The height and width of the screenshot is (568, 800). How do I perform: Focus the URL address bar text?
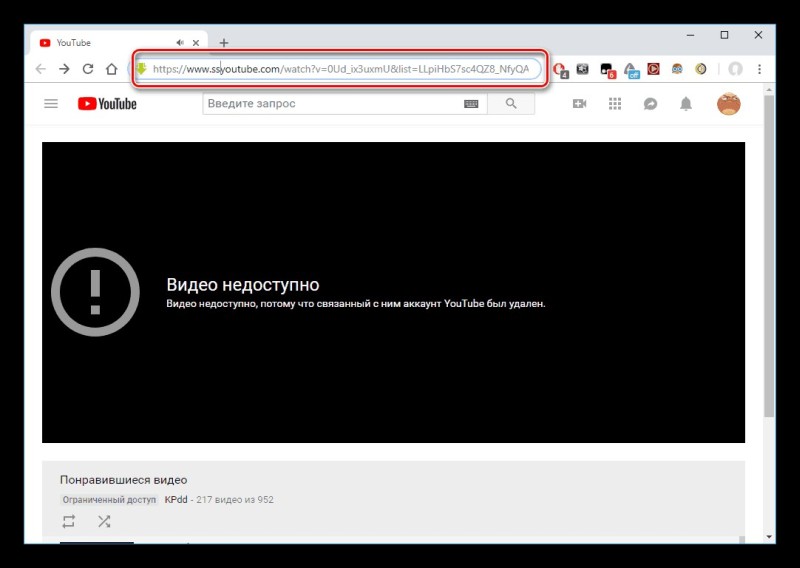pyautogui.click(x=340, y=69)
